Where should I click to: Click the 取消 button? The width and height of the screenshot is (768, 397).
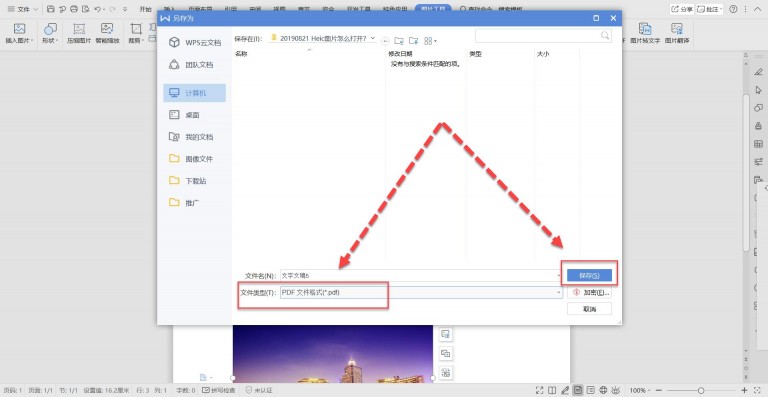tap(589, 309)
